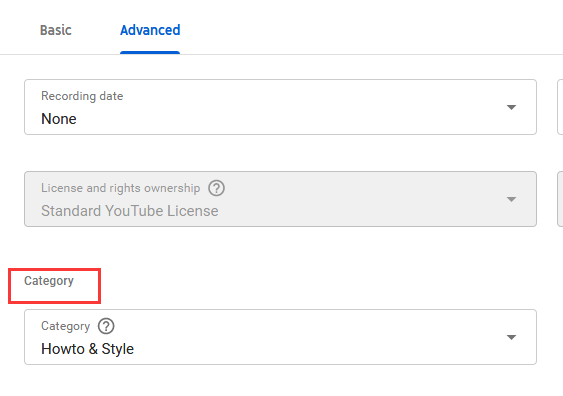
Task: Click the Recording date dropdown arrow
Action: click(x=511, y=107)
